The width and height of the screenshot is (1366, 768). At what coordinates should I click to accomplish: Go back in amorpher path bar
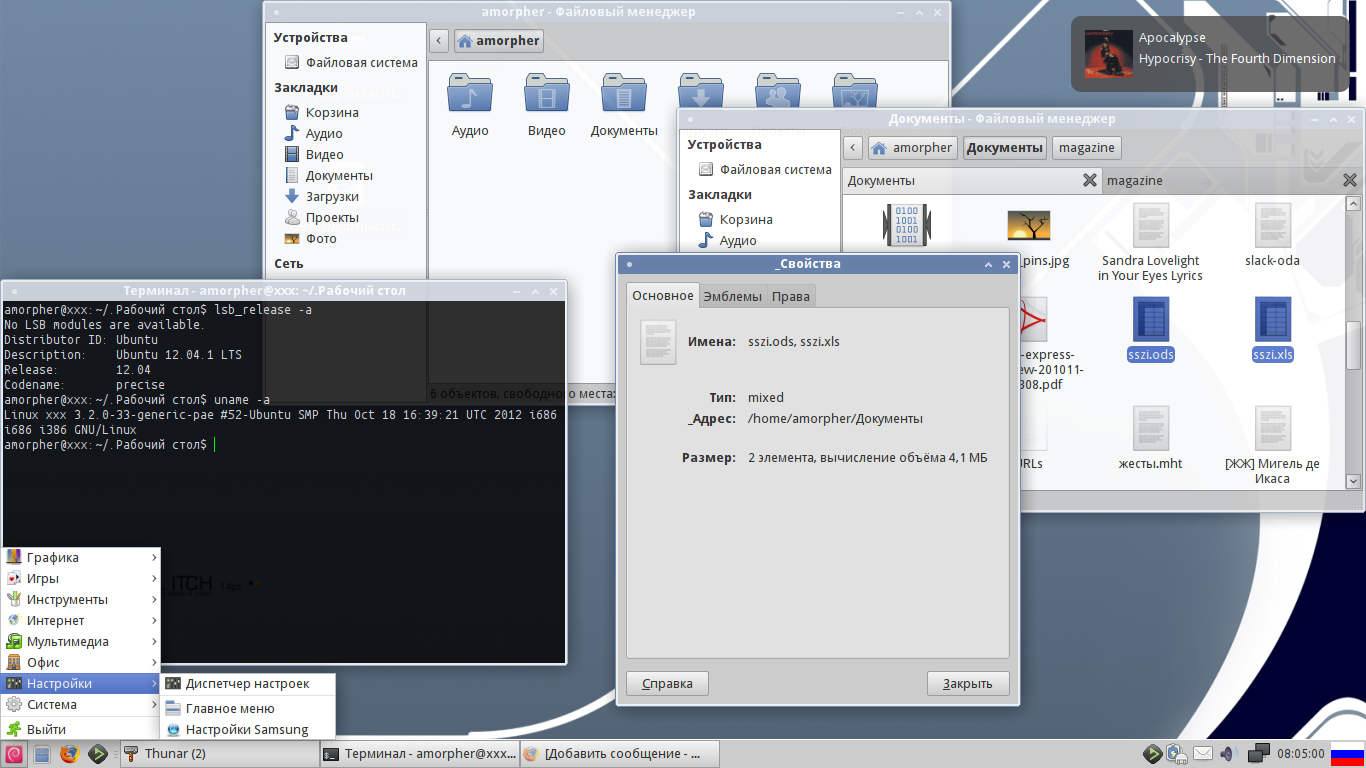click(439, 41)
